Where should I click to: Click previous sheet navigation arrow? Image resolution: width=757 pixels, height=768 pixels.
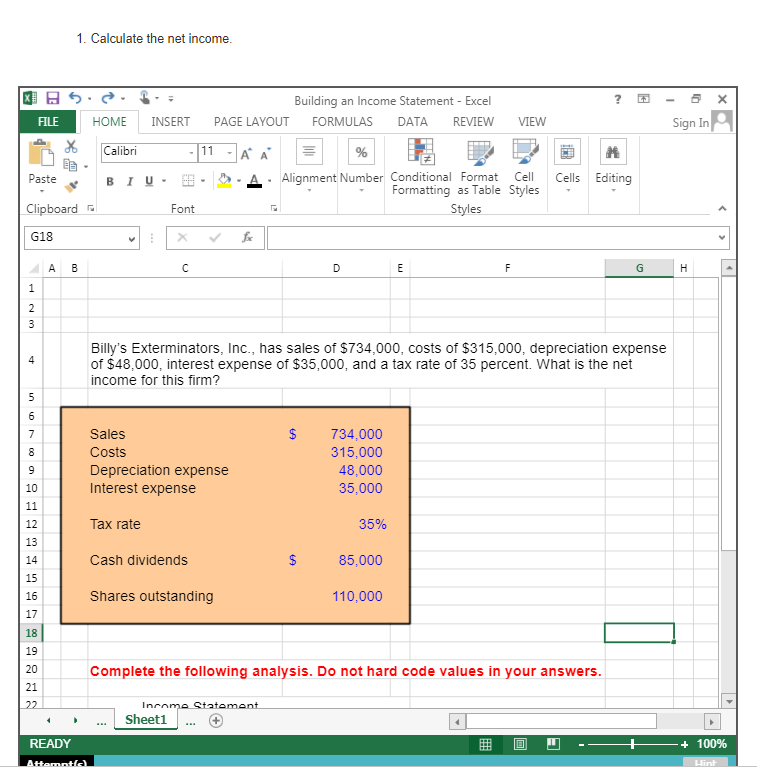(x=48, y=720)
